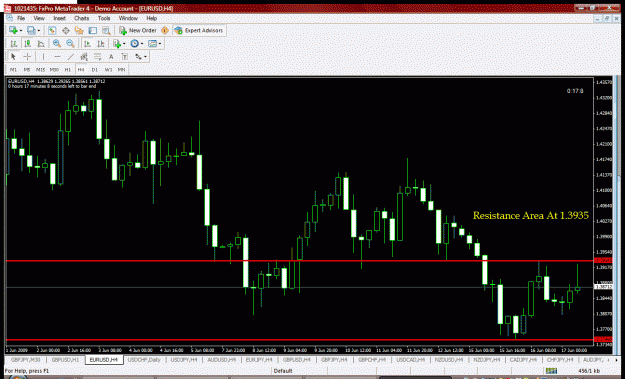This screenshot has height=379, width=625.
Task: Select the 'Resistance Area At 1.3935' text label
Action: (531, 216)
